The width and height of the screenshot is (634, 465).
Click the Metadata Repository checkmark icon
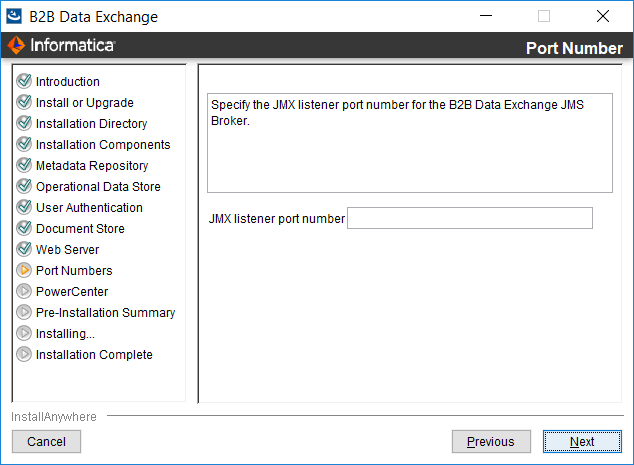point(24,165)
